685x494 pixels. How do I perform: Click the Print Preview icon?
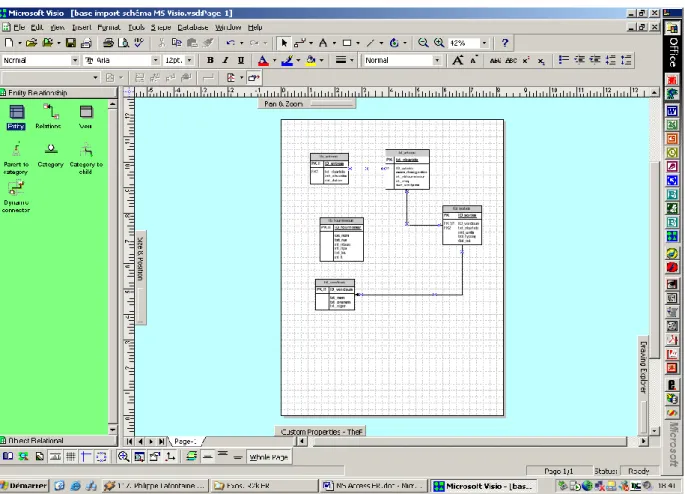pos(124,43)
